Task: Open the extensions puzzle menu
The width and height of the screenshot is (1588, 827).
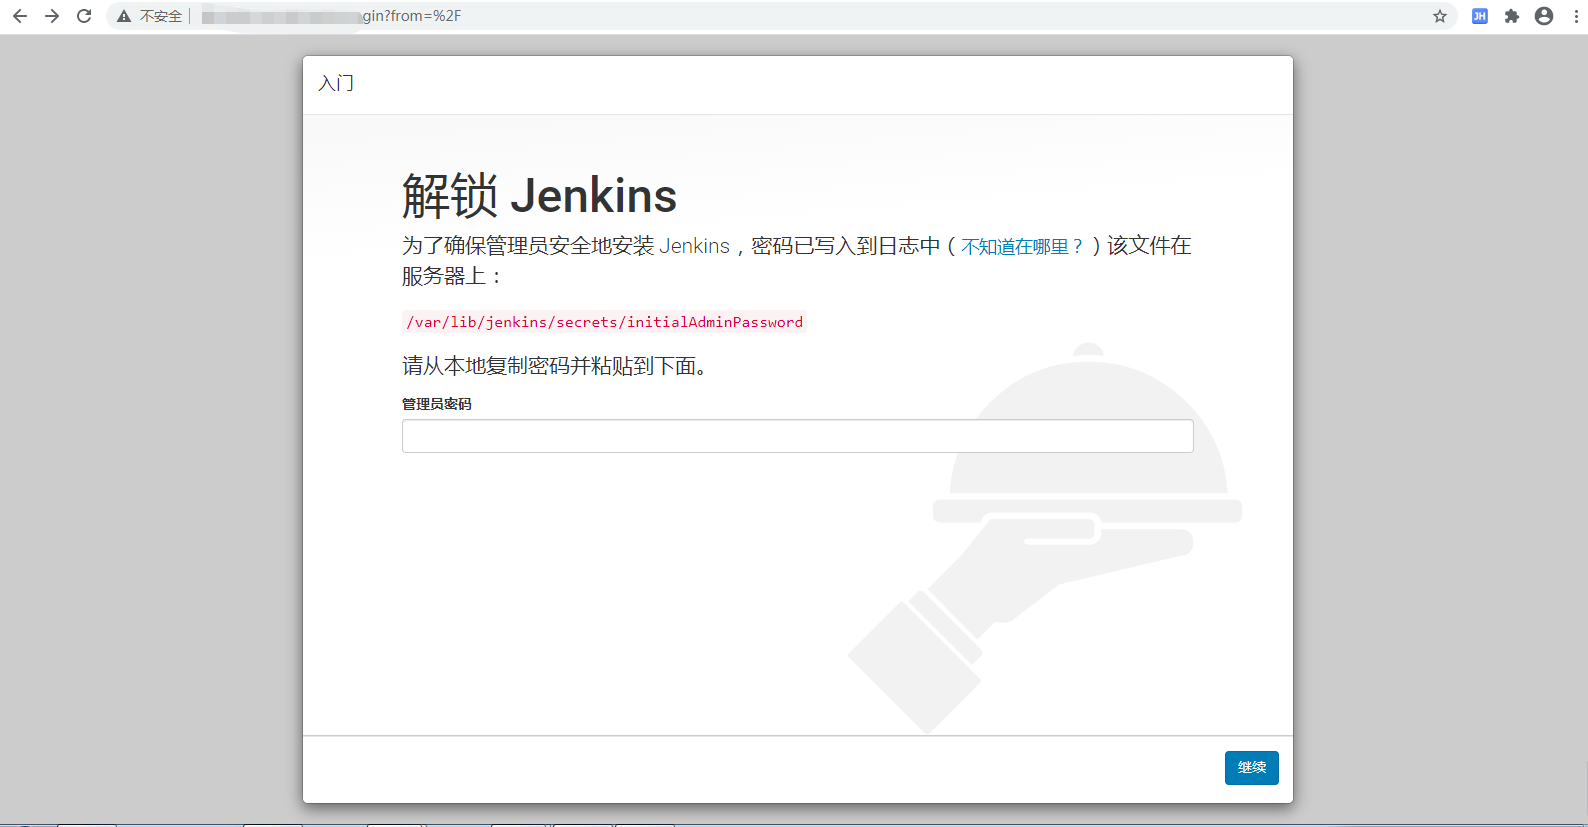Action: [1512, 16]
